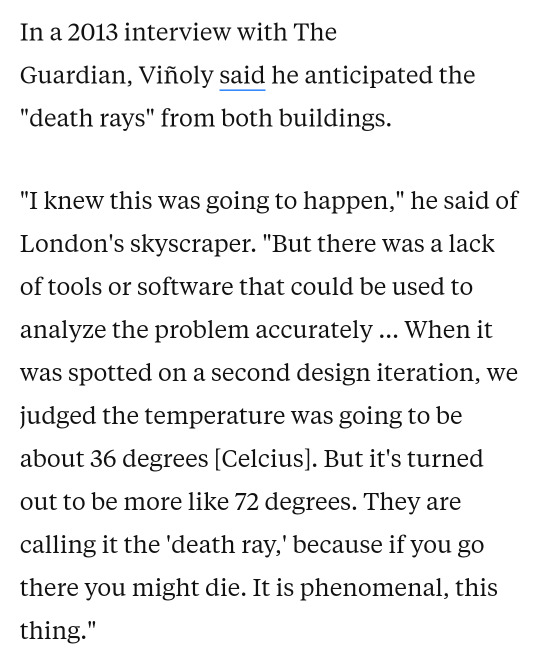Click the word "Guardian," in first paragraph
This screenshot has width=540, height=661.
76,77
